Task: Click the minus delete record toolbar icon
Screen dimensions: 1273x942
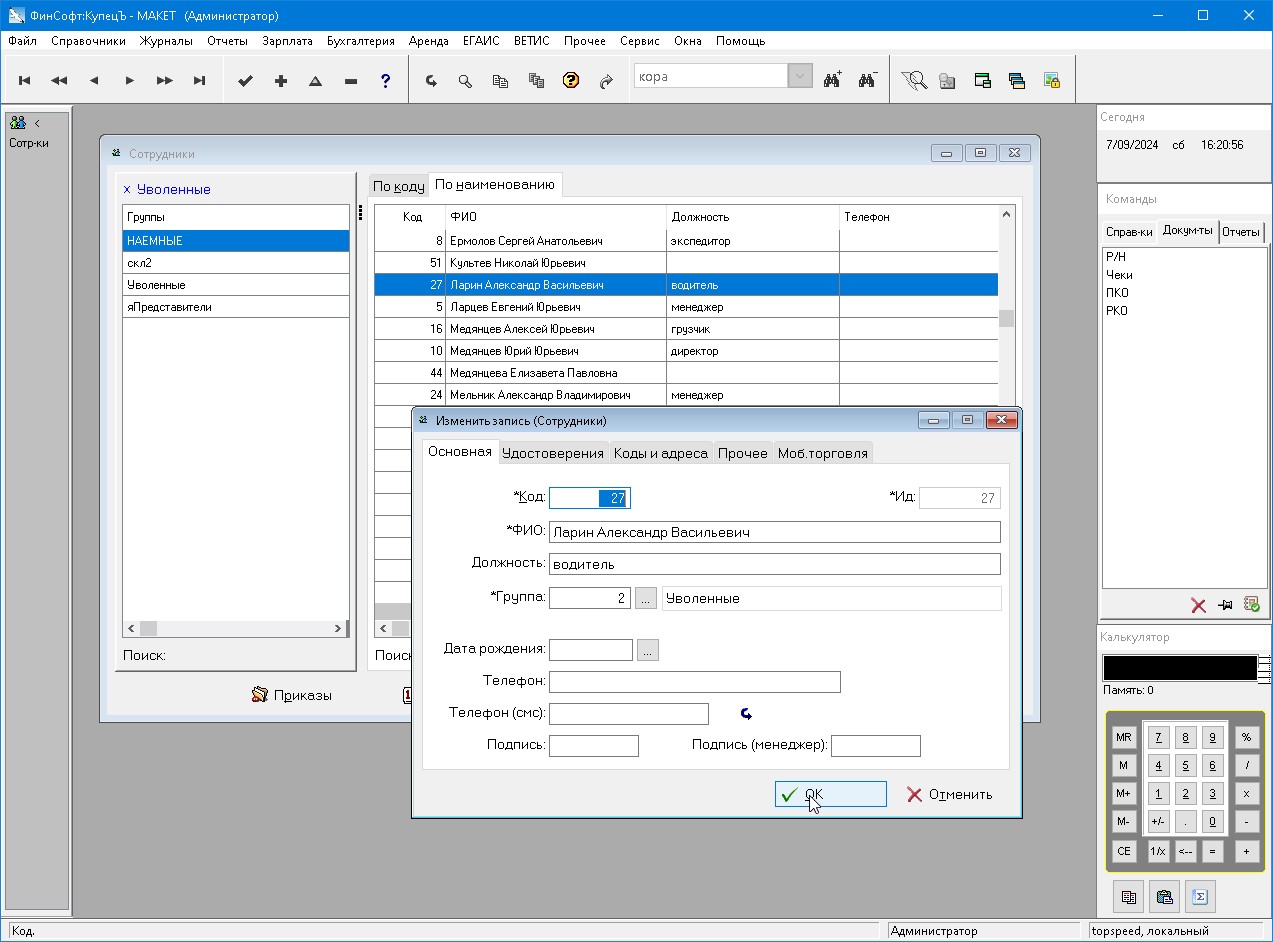Action: (351, 81)
